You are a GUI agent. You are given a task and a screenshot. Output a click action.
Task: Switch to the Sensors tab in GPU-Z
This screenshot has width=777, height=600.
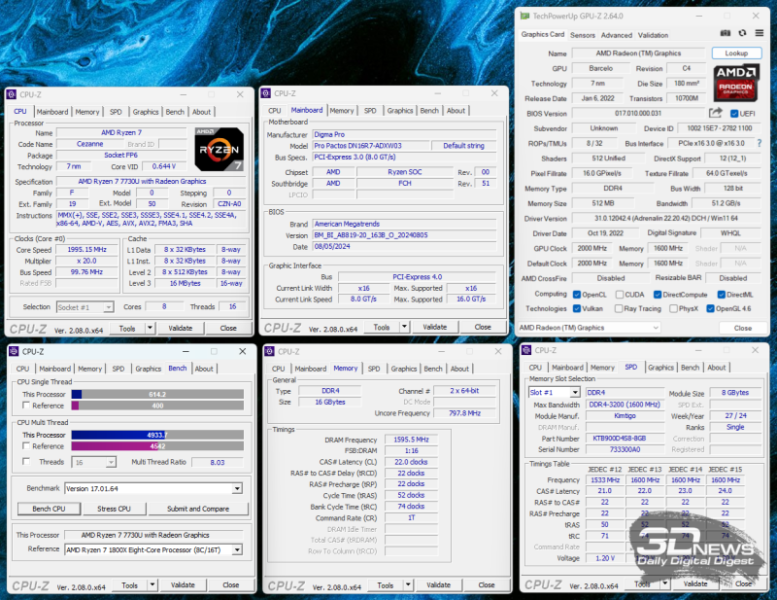(x=582, y=35)
